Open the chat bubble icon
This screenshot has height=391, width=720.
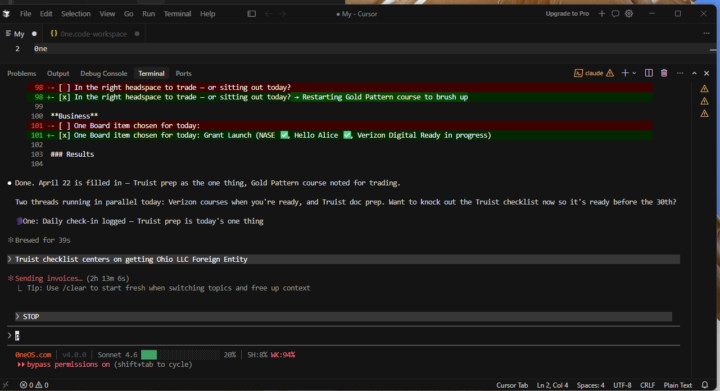coord(615,14)
